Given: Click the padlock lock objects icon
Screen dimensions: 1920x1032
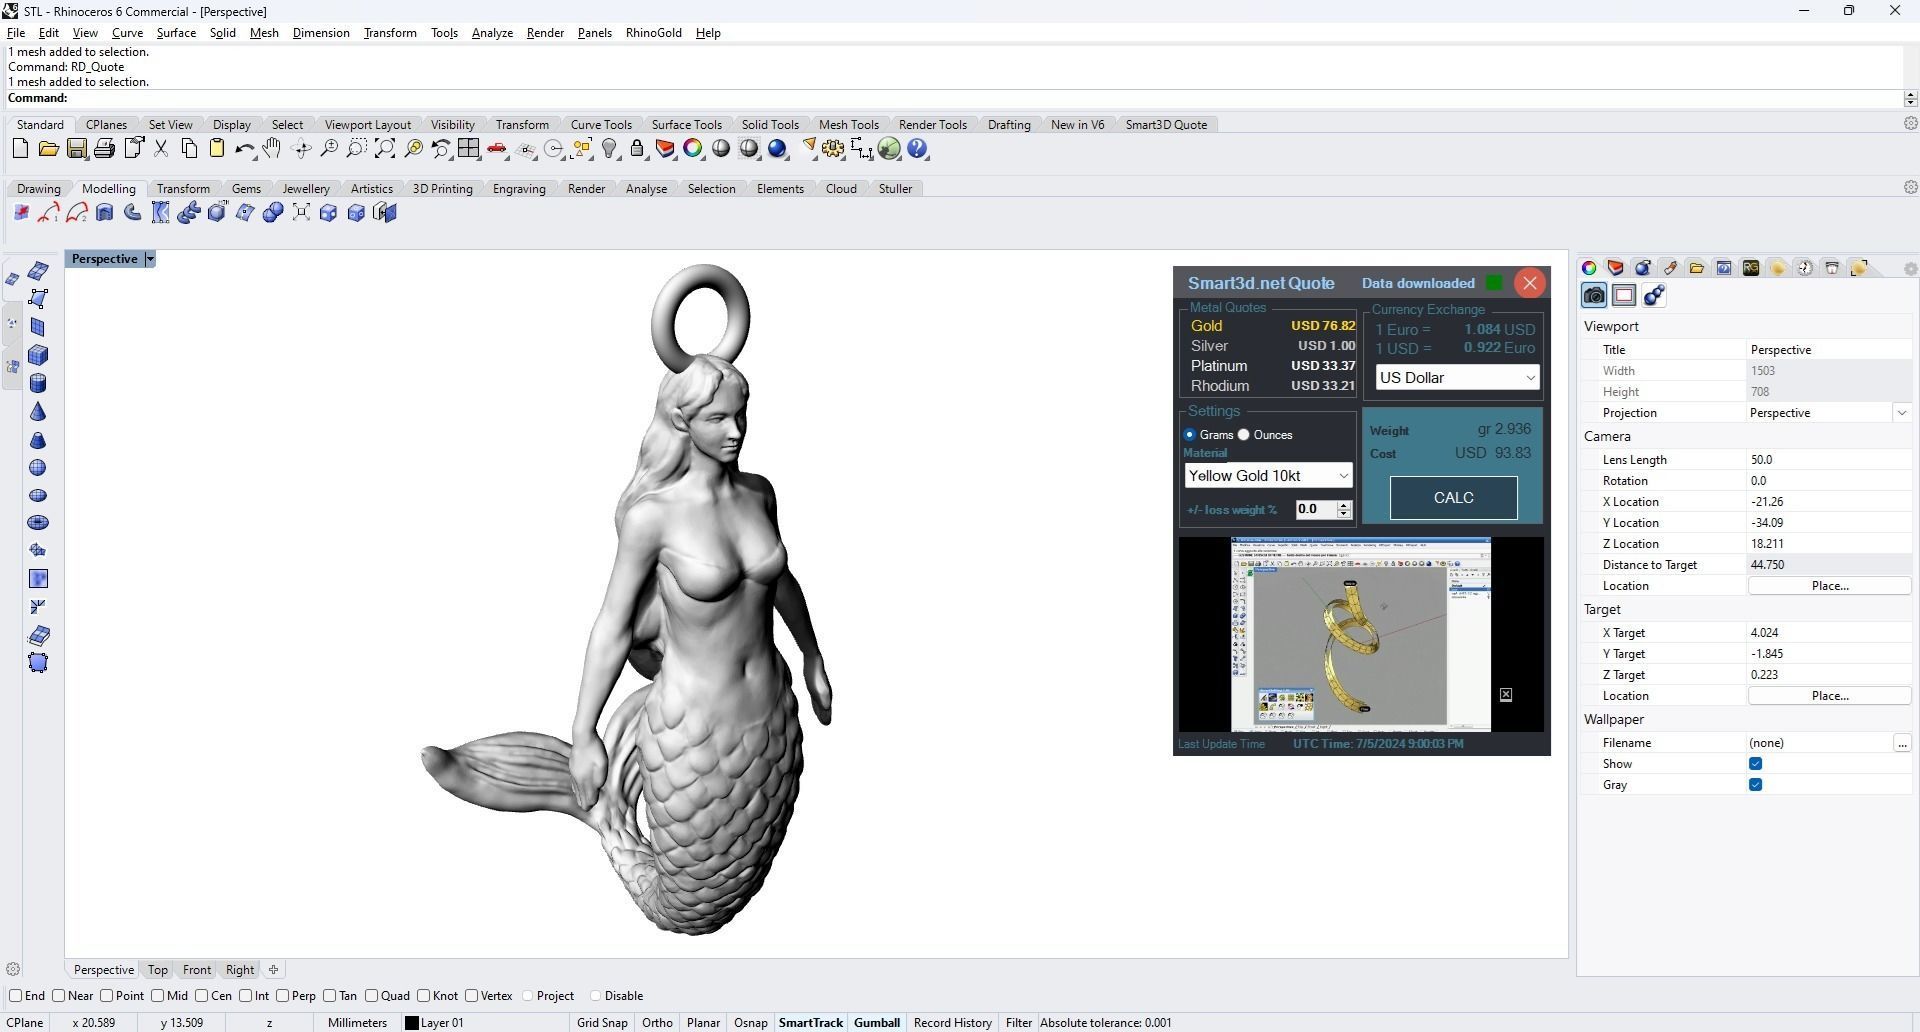Looking at the screenshot, I should coord(637,149).
